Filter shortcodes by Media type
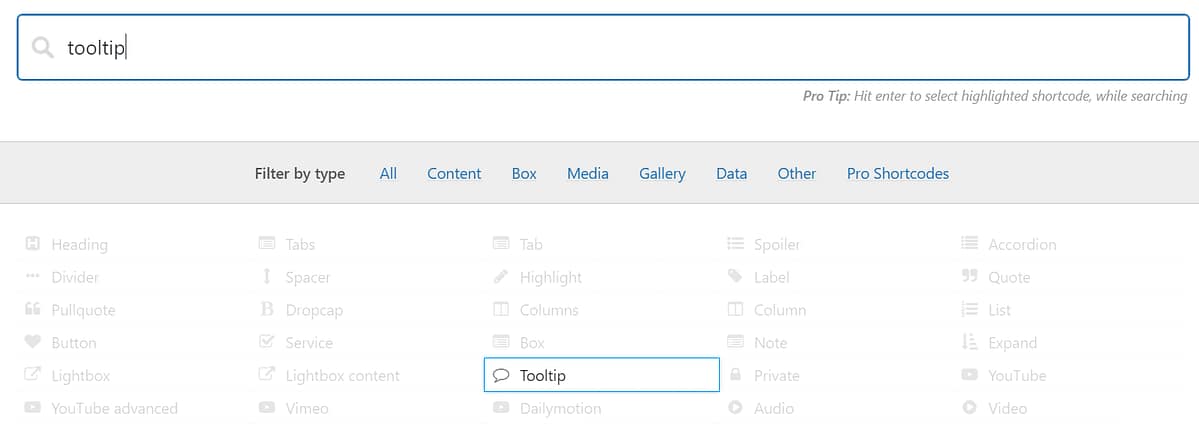 [588, 173]
